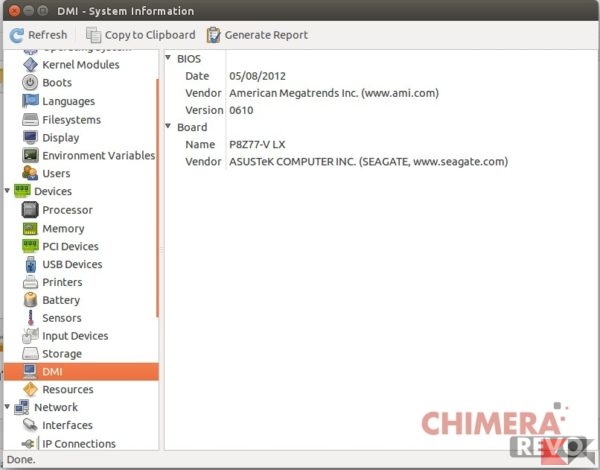The image size is (600, 470).
Task: Select the DMI computer icon
Action: [x=30, y=371]
